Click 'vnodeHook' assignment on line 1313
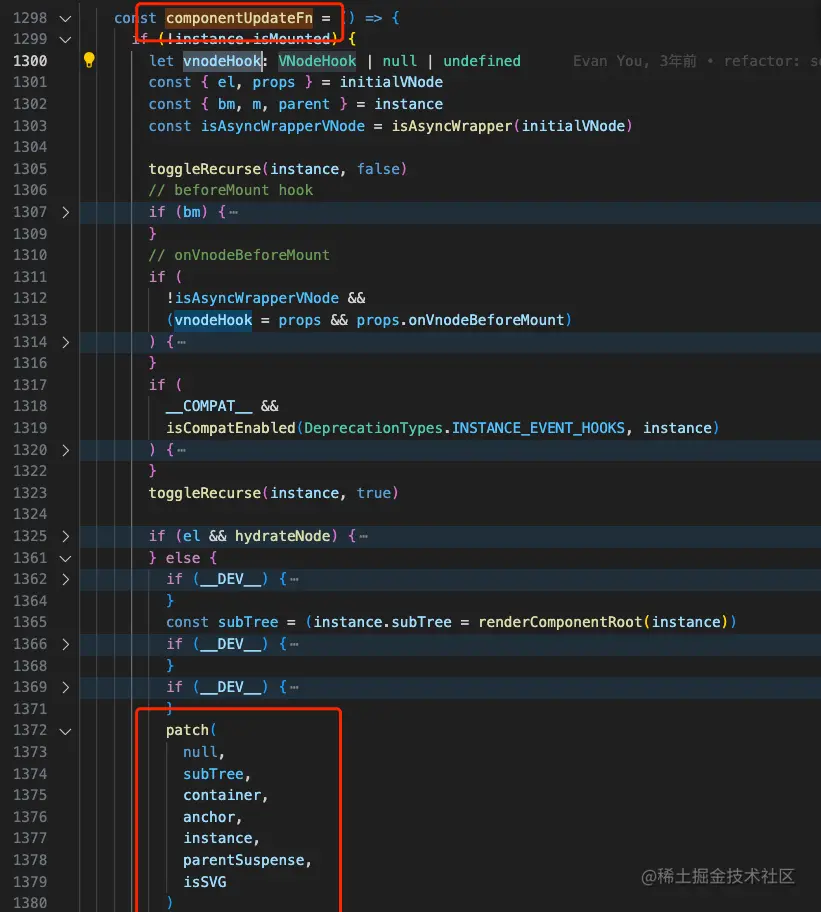Image resolution: width=821 pixels, height=912 pixels. (213, 320)
